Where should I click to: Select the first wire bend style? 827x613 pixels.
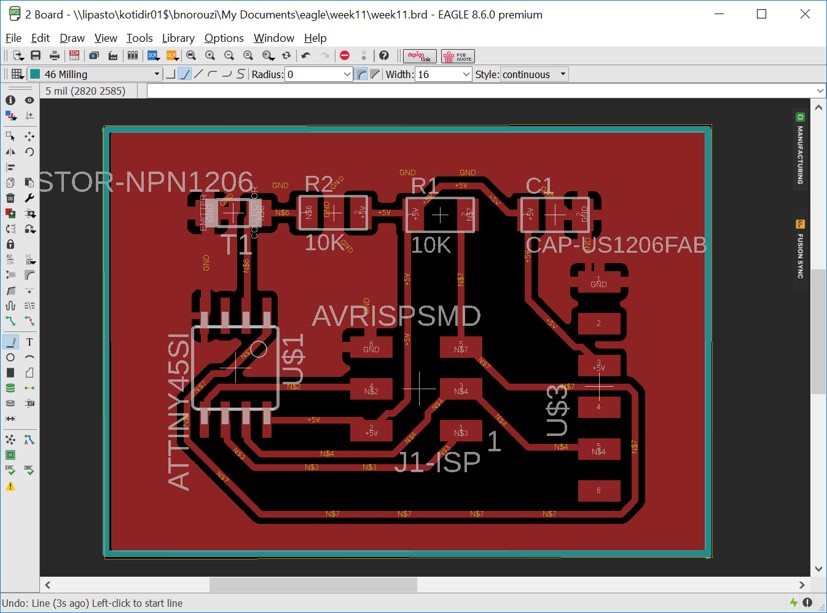[x=170, y=74]
